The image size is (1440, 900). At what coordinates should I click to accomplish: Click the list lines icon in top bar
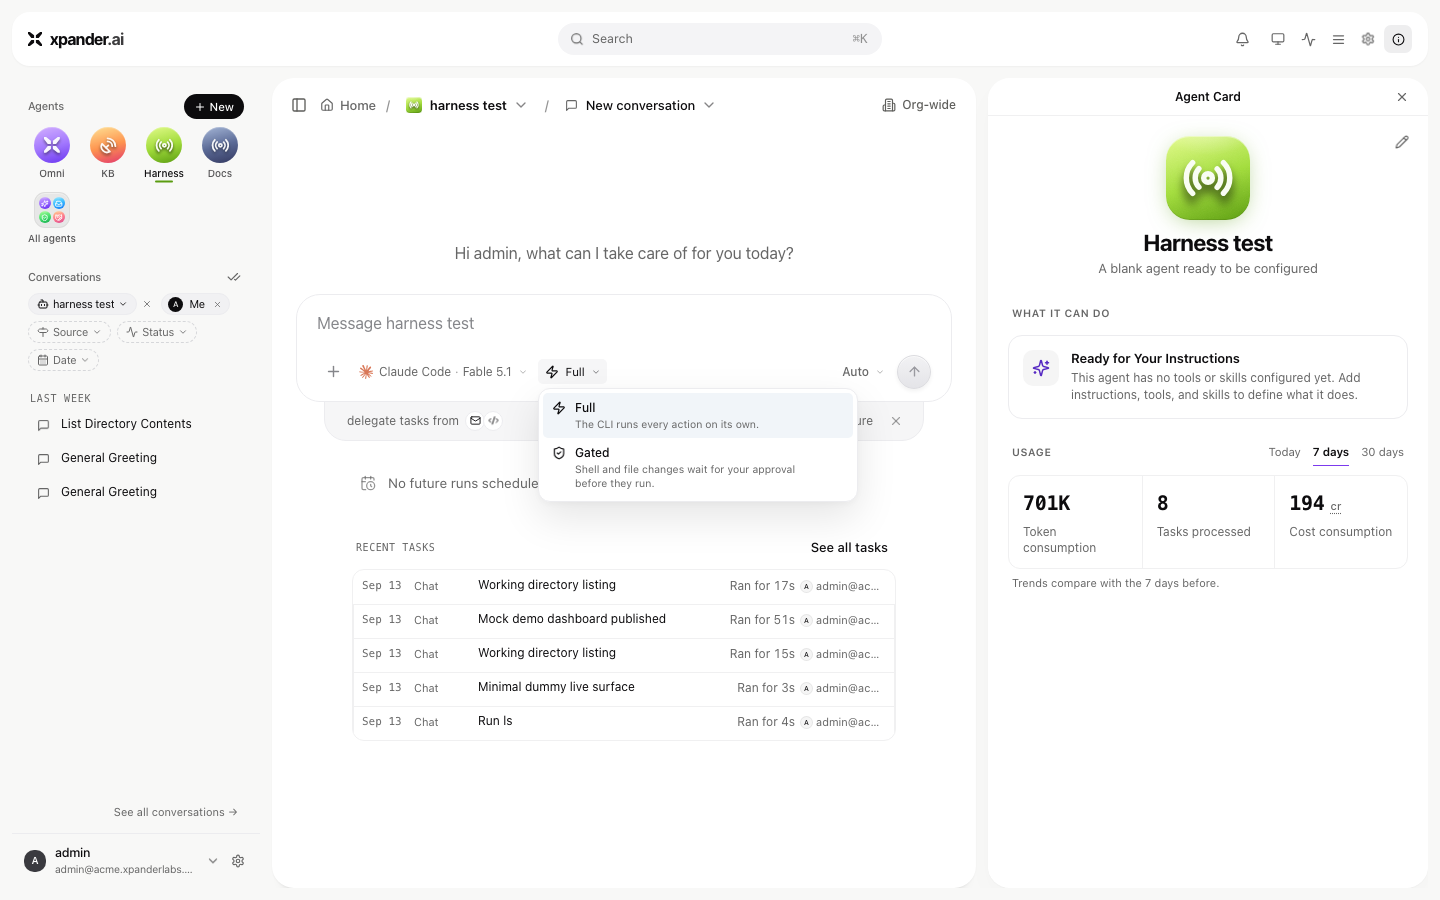1338,39
